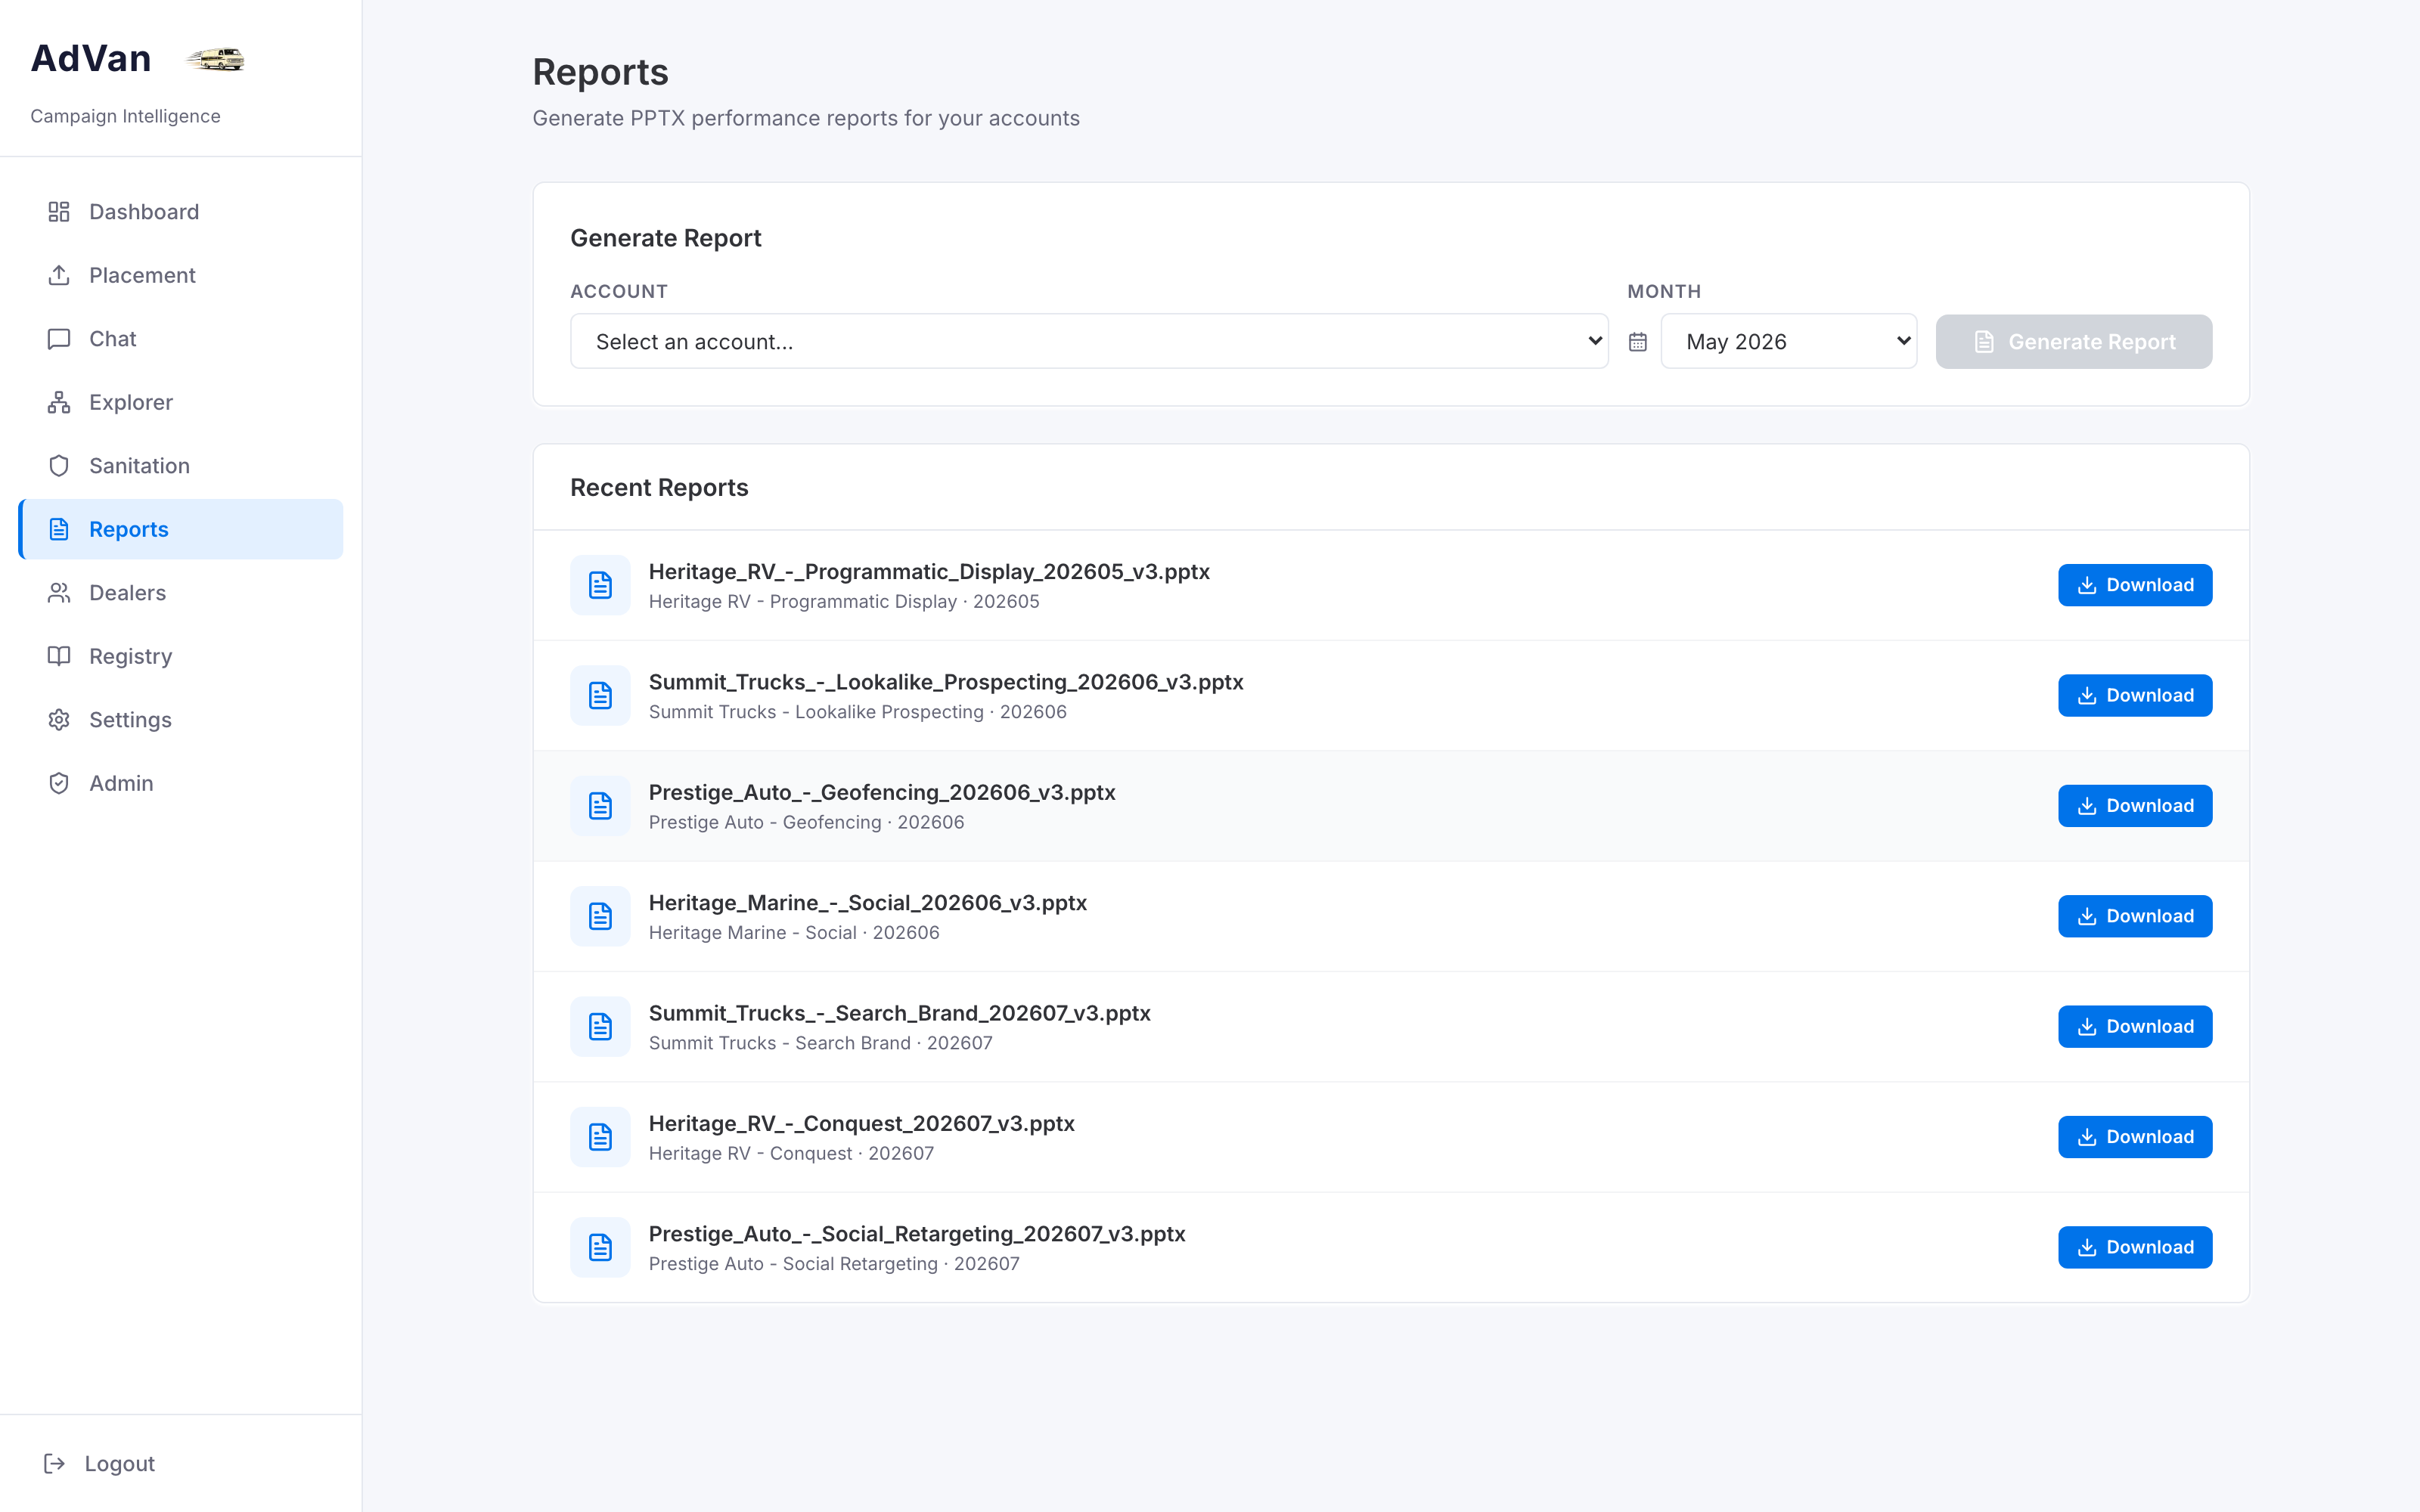
Task: Click the AdVan brand title
Action: tap(91, 59)
